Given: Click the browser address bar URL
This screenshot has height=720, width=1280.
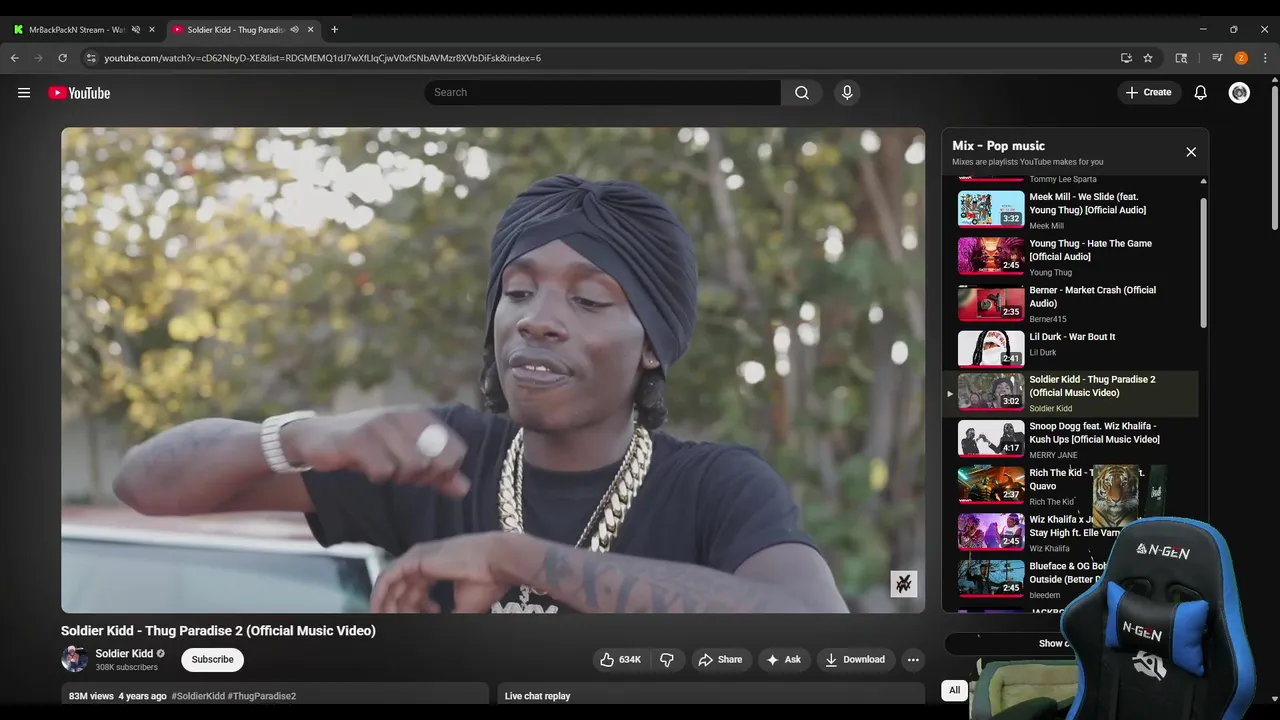Looking at the screenshot, I should coord(322,58).
